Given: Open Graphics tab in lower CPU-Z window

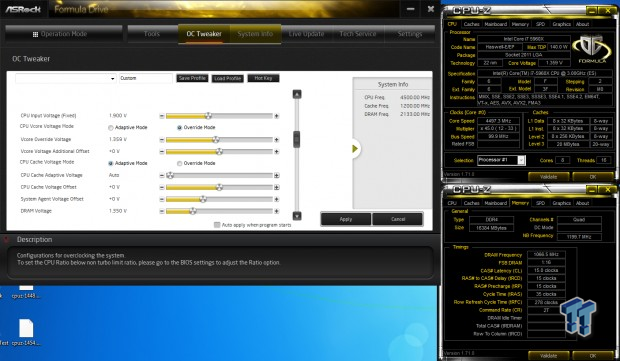Looking at the screenshot, I should coord(561,203).
